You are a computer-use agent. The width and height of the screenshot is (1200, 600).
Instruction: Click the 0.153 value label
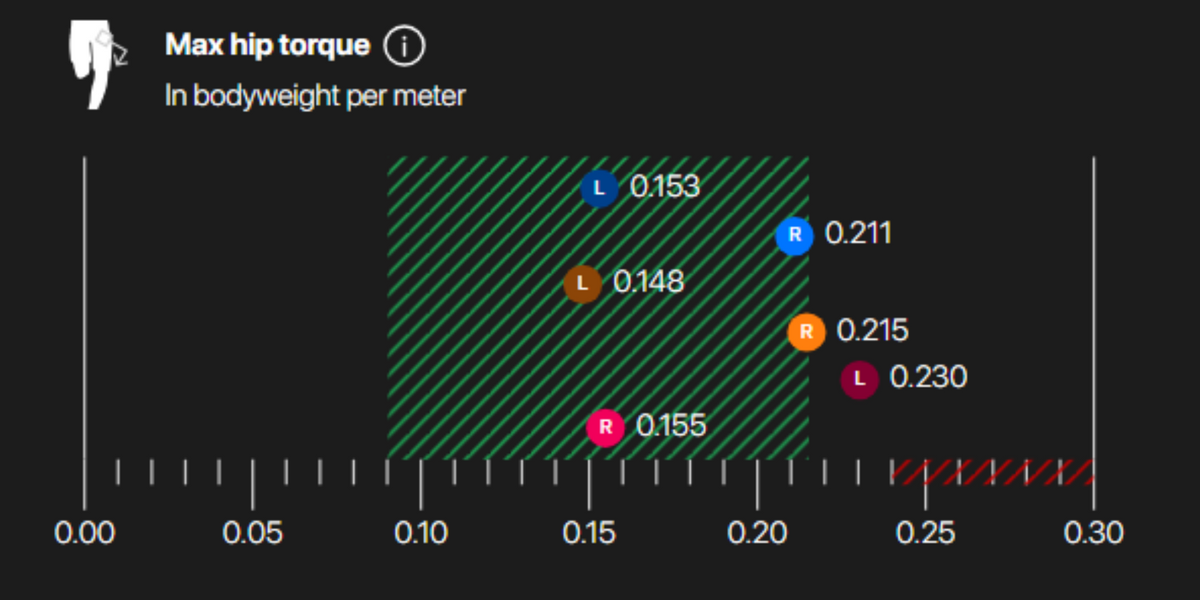click(x=665, y=187)
